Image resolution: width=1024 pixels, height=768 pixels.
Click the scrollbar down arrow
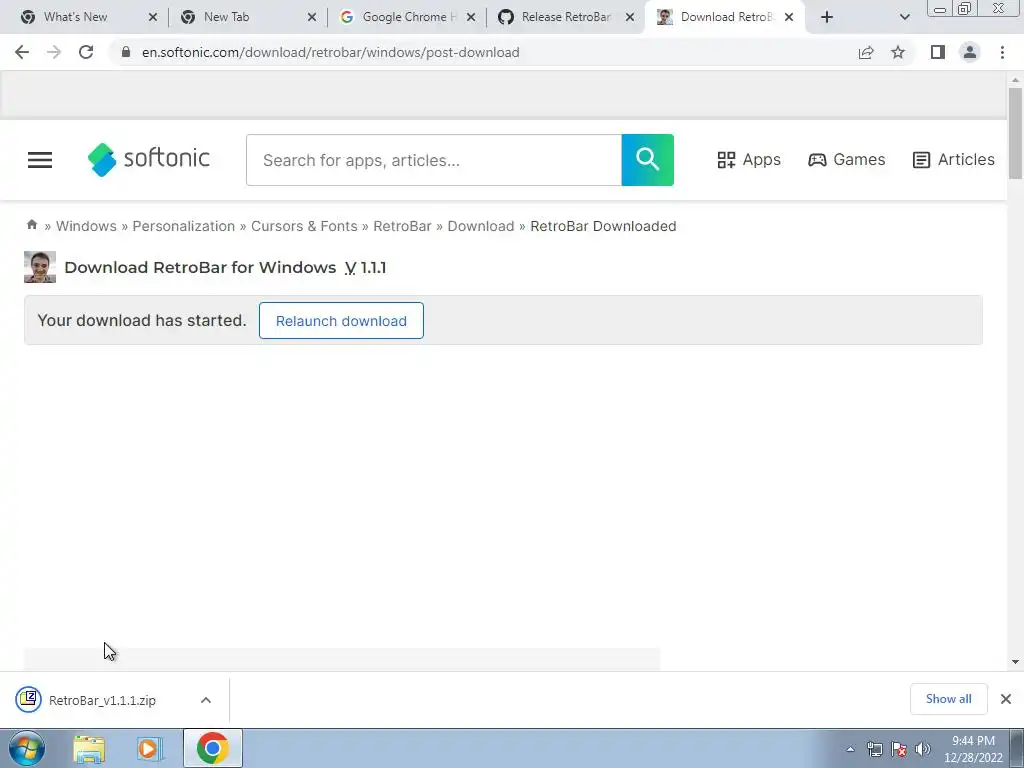coord(1015,662)
